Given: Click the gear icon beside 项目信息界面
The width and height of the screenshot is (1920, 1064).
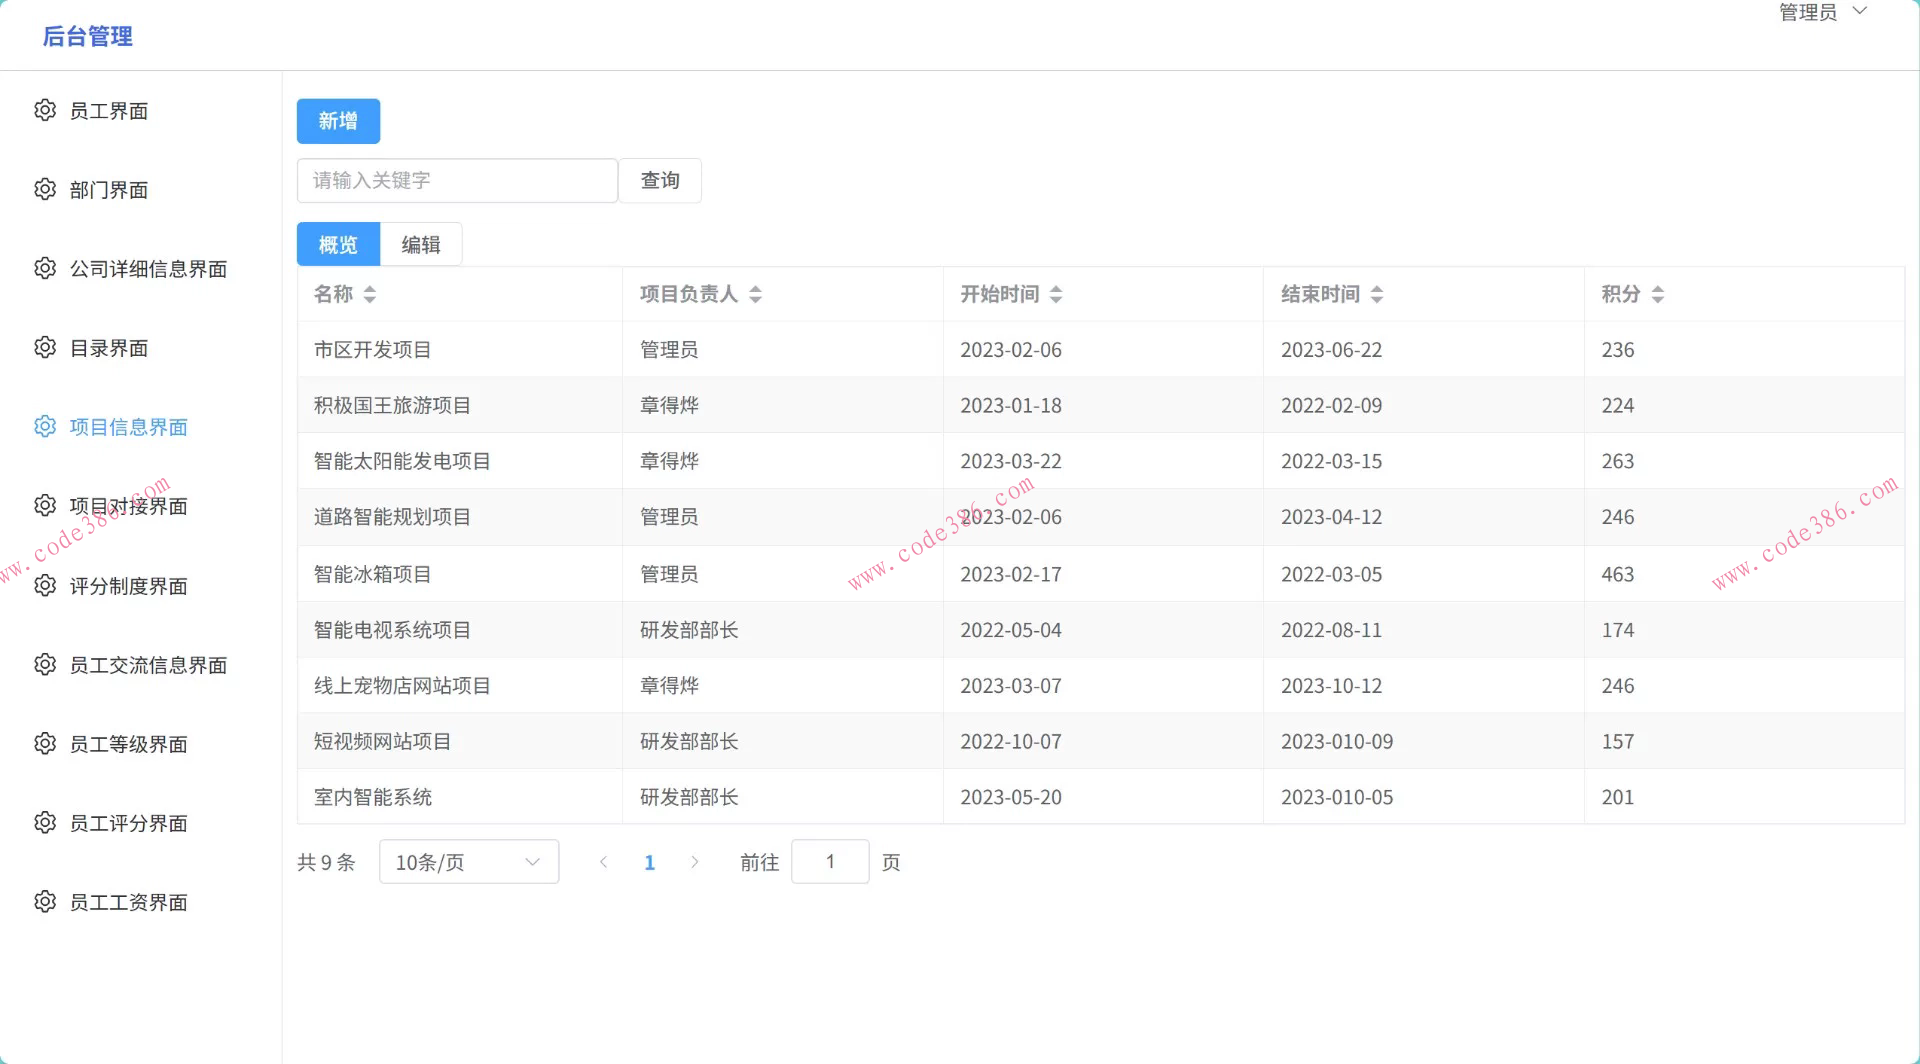Looking at the screenshot, I should click(45, 426).
